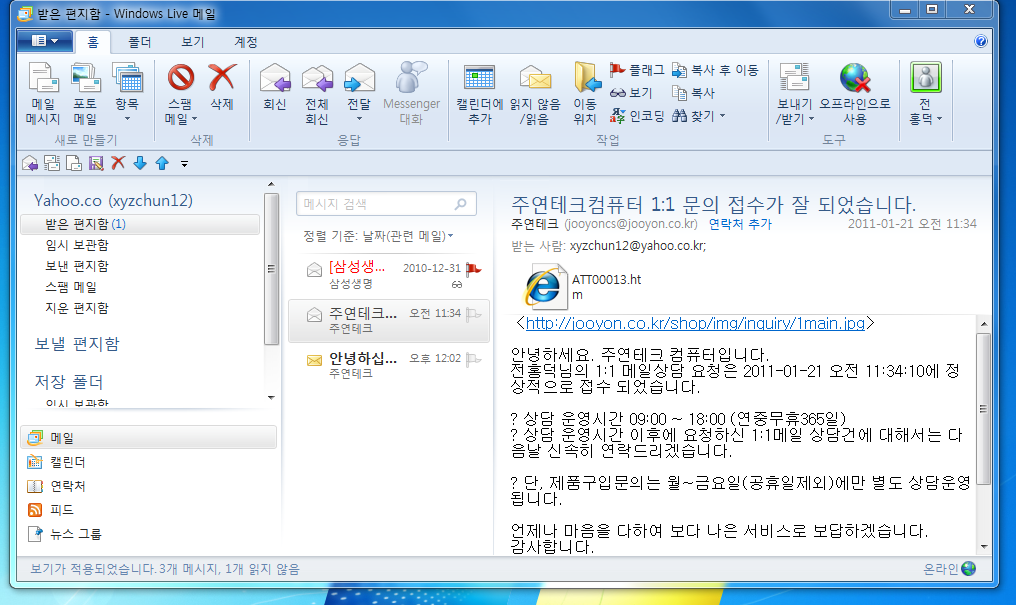Viewport: 1016px width, 605px height.
Task: Delete the message with 삭제 button
Action: (222, 87)
